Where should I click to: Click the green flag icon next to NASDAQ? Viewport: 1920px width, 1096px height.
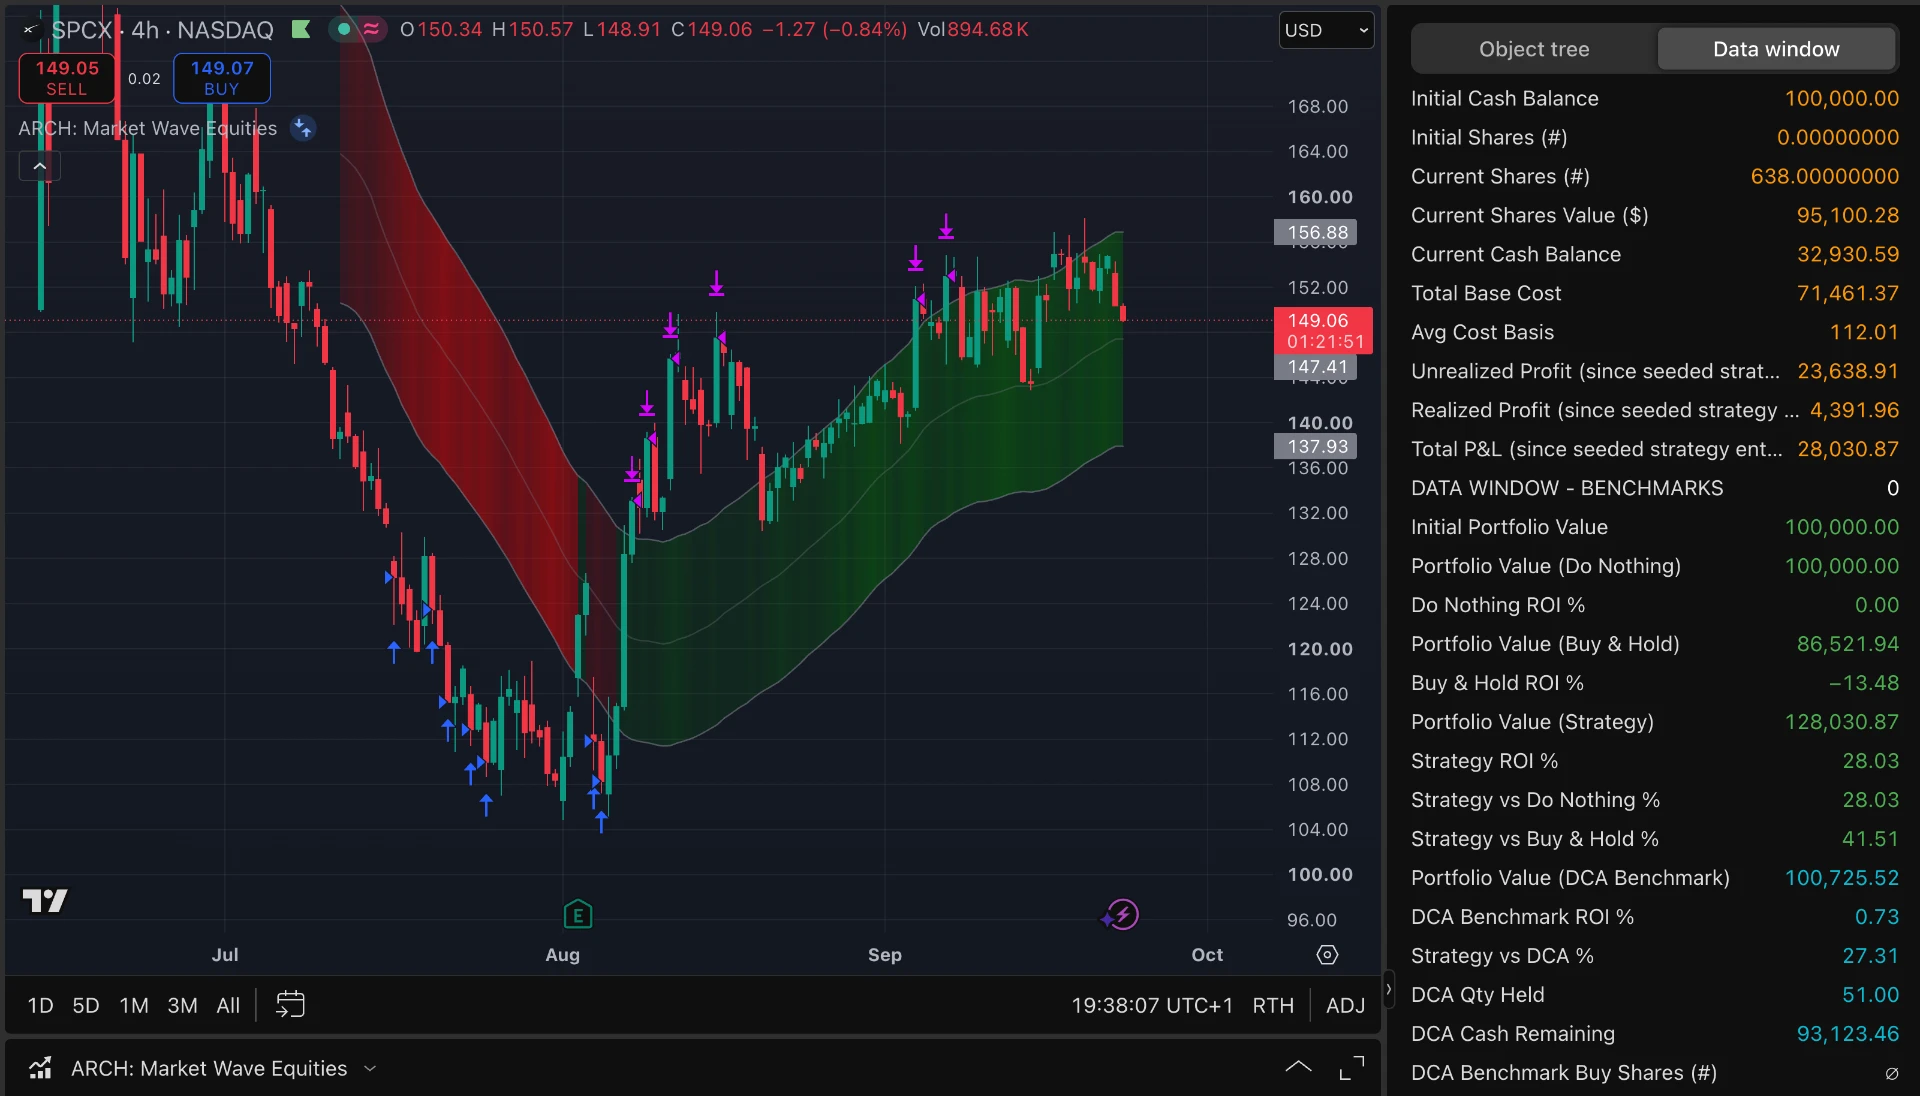301,29
